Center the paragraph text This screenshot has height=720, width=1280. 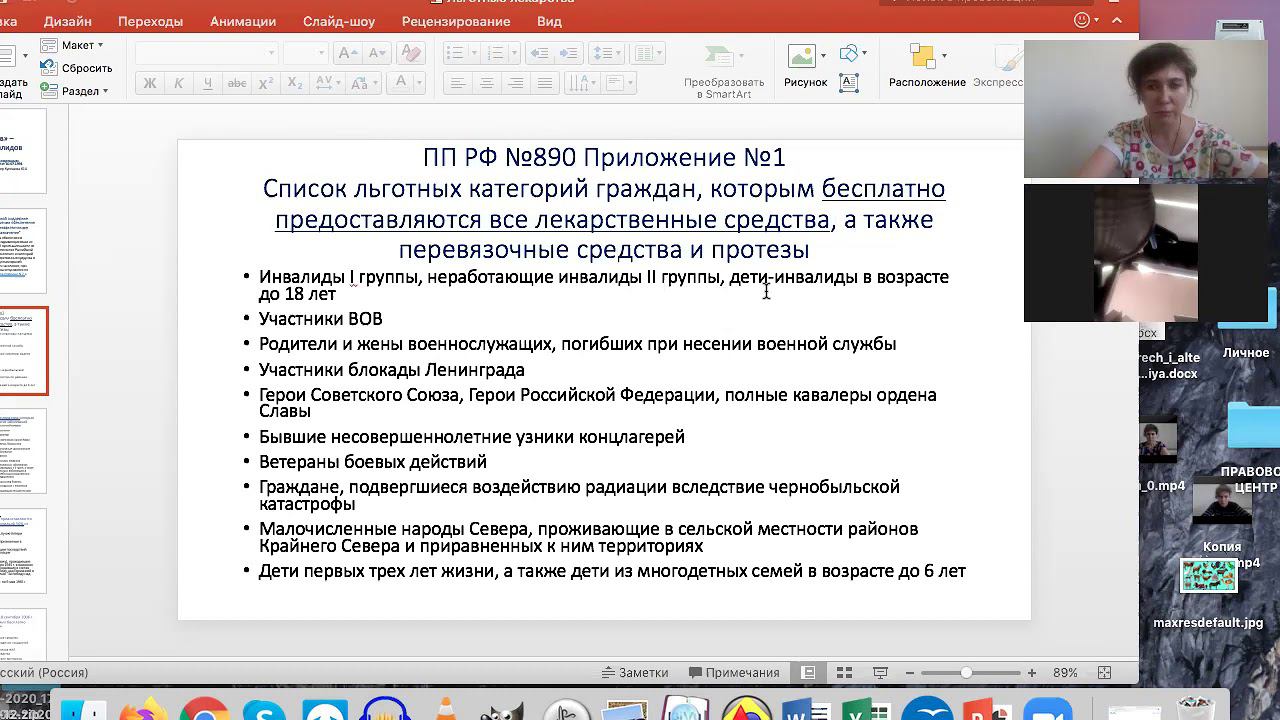tap(487, 83)
